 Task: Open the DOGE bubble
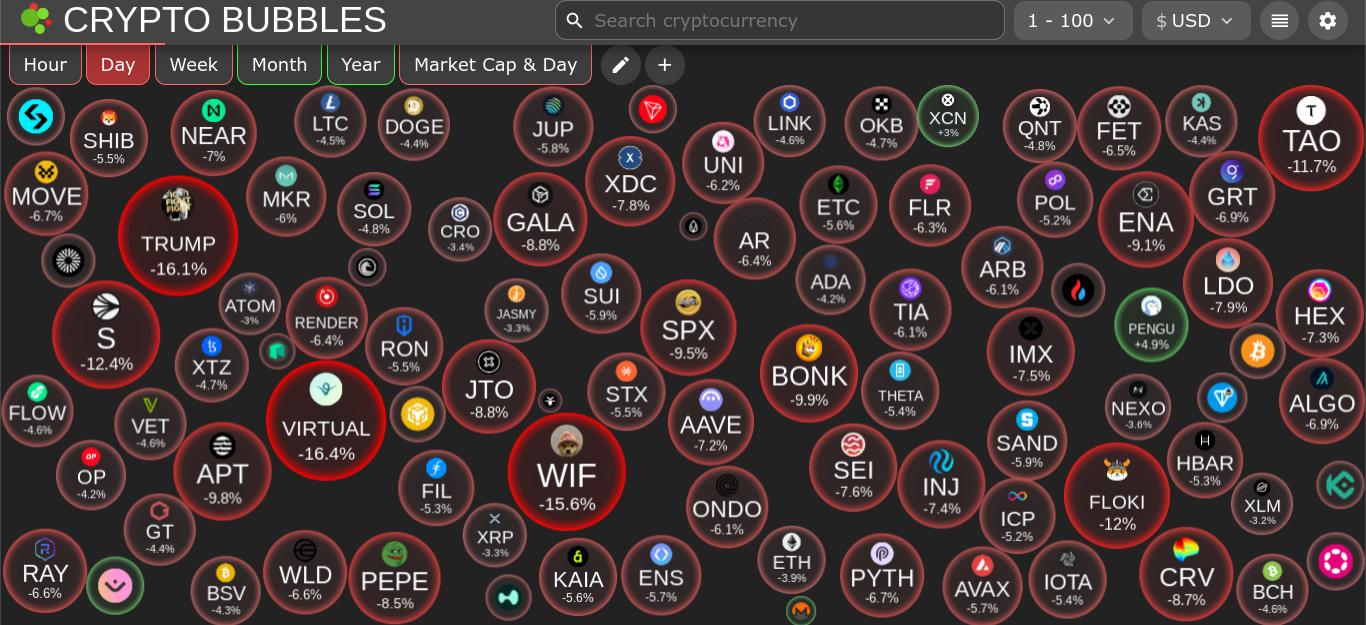tap(414, 124)
